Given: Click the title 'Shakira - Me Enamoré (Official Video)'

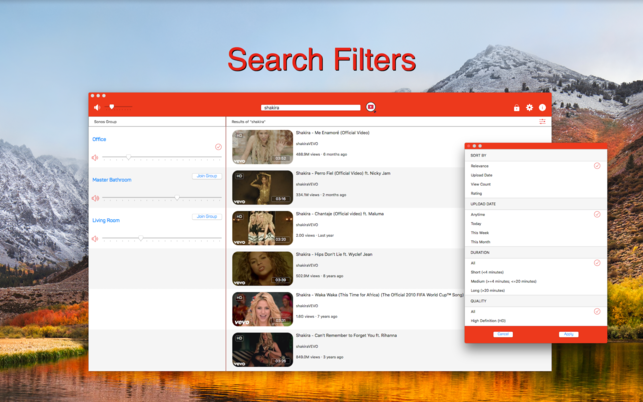Looking at the screenshot, I should click(333, 133).
